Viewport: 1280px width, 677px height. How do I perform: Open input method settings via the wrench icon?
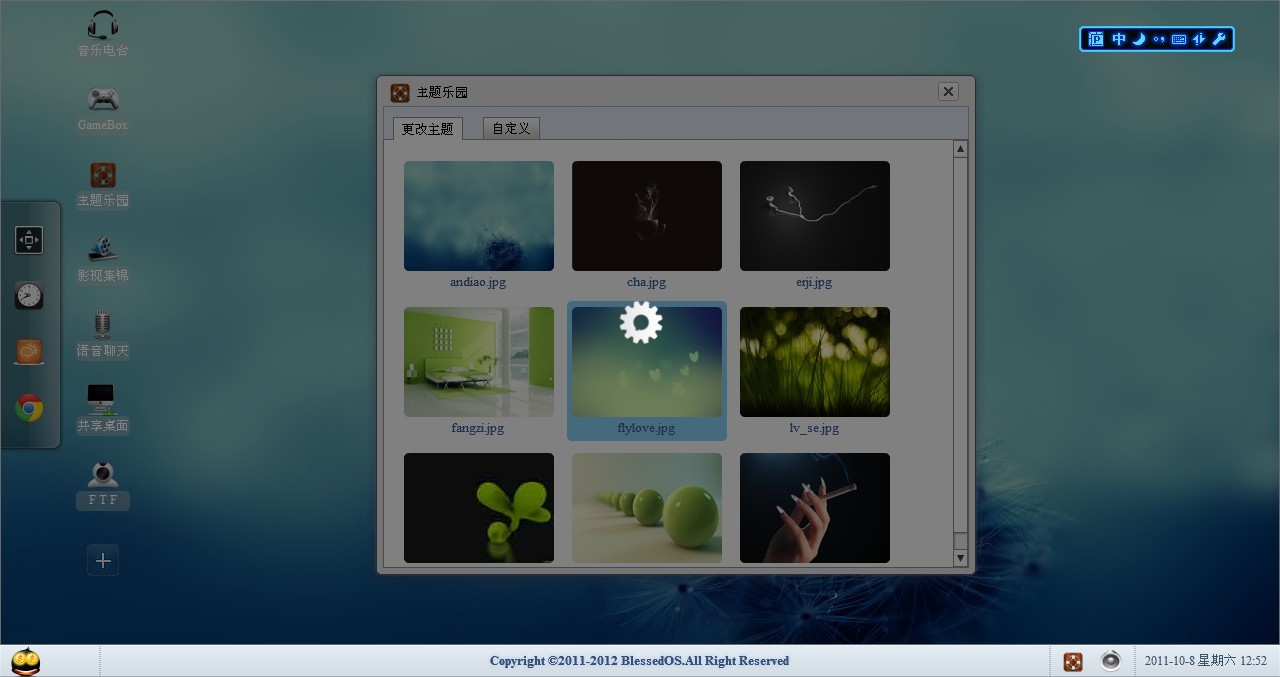pyautogui.click(x=1220, y=39)
